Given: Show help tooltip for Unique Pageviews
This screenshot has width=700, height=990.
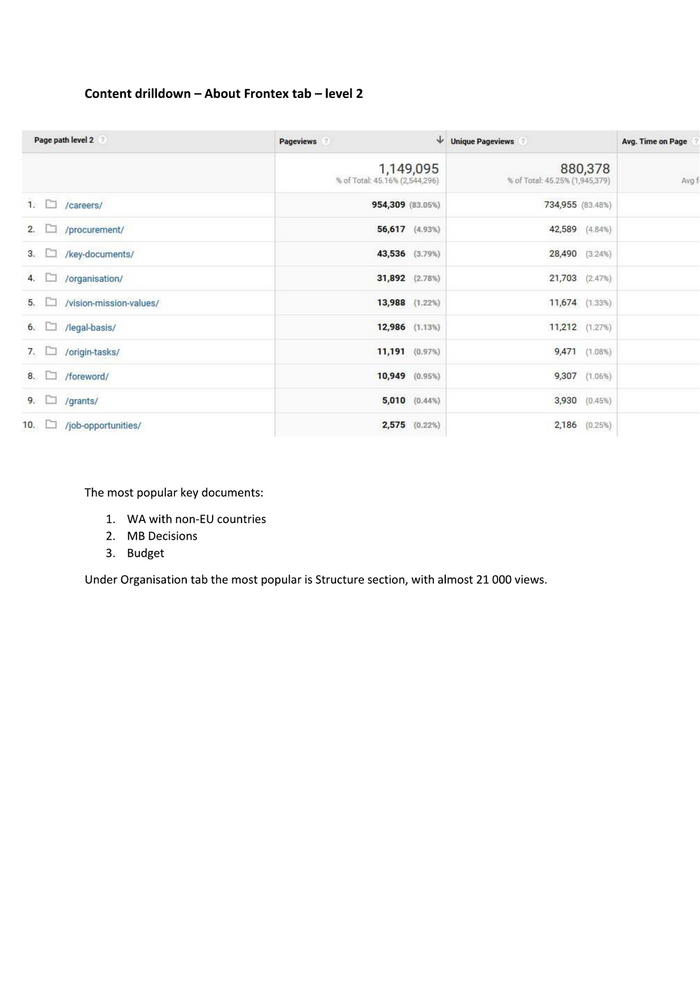Looking at the screenshot, I should 525,142.
